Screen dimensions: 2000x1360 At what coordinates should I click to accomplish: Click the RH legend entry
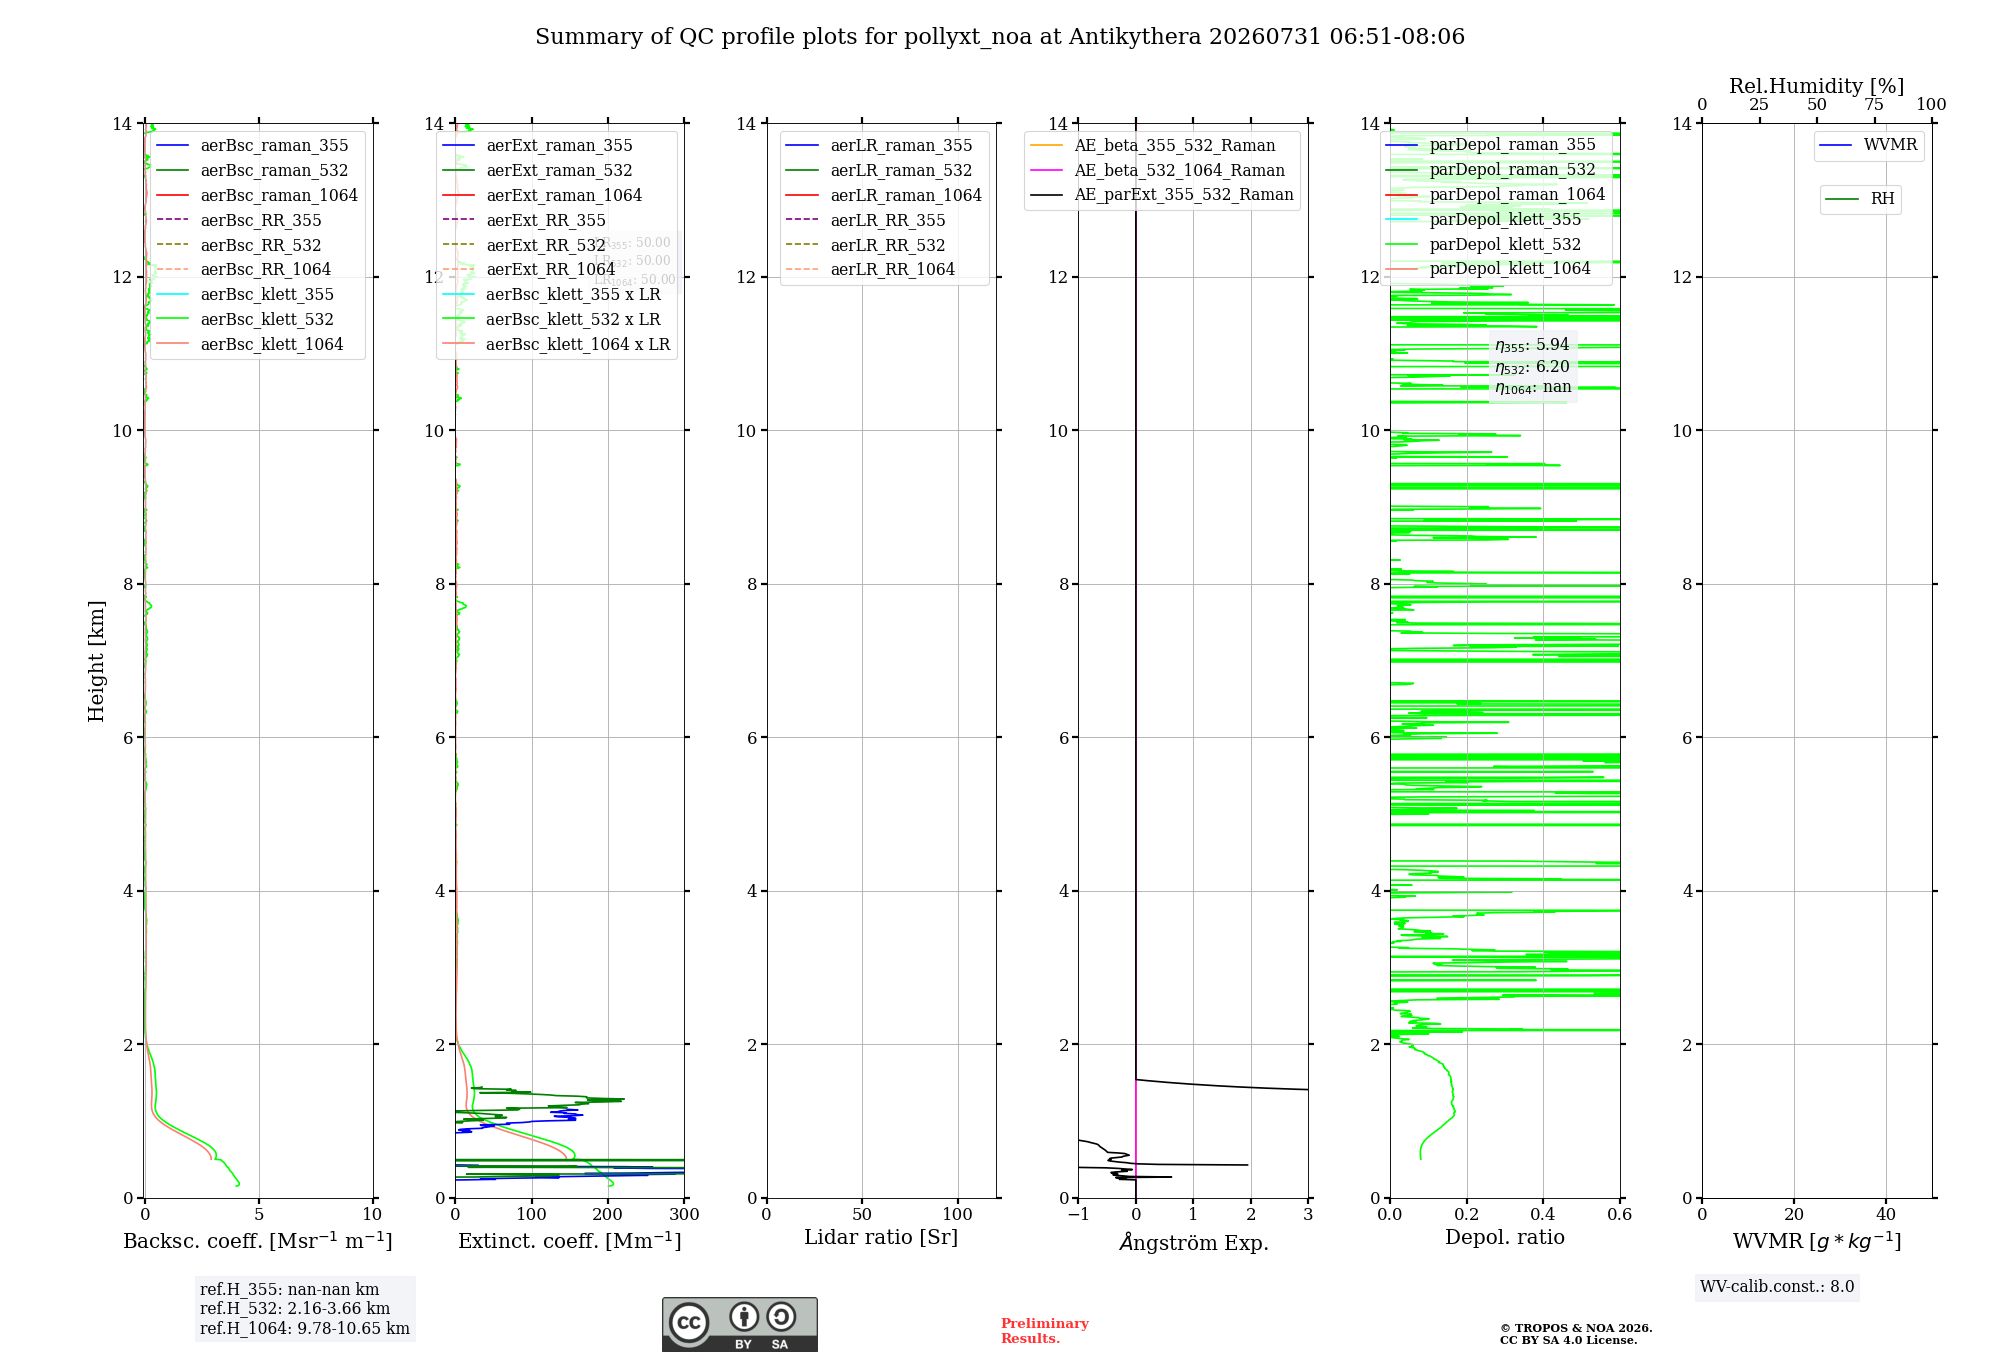point(1860,199)
